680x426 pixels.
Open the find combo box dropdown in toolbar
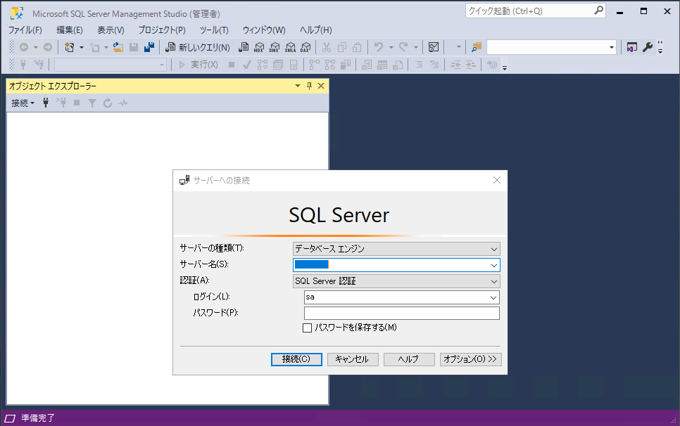point(611,47)
